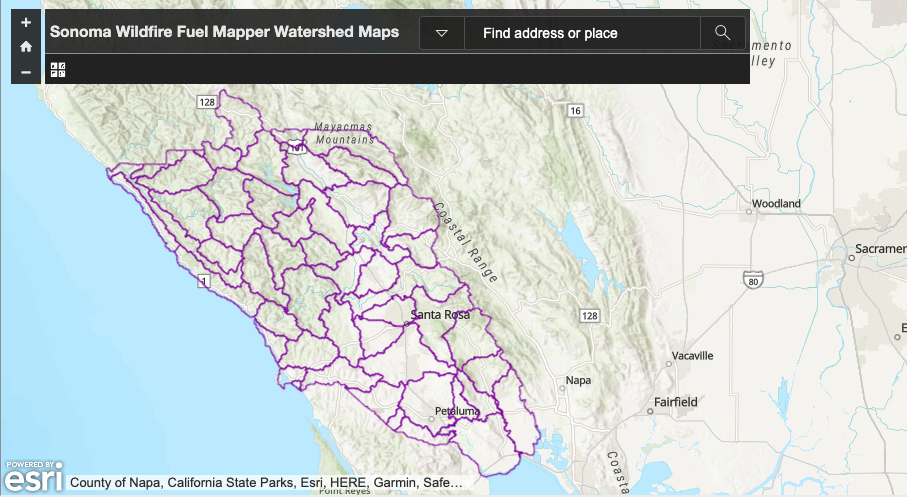Select the Fairfield city label
Screen dimensions: 907x500
tap(675, 402)
